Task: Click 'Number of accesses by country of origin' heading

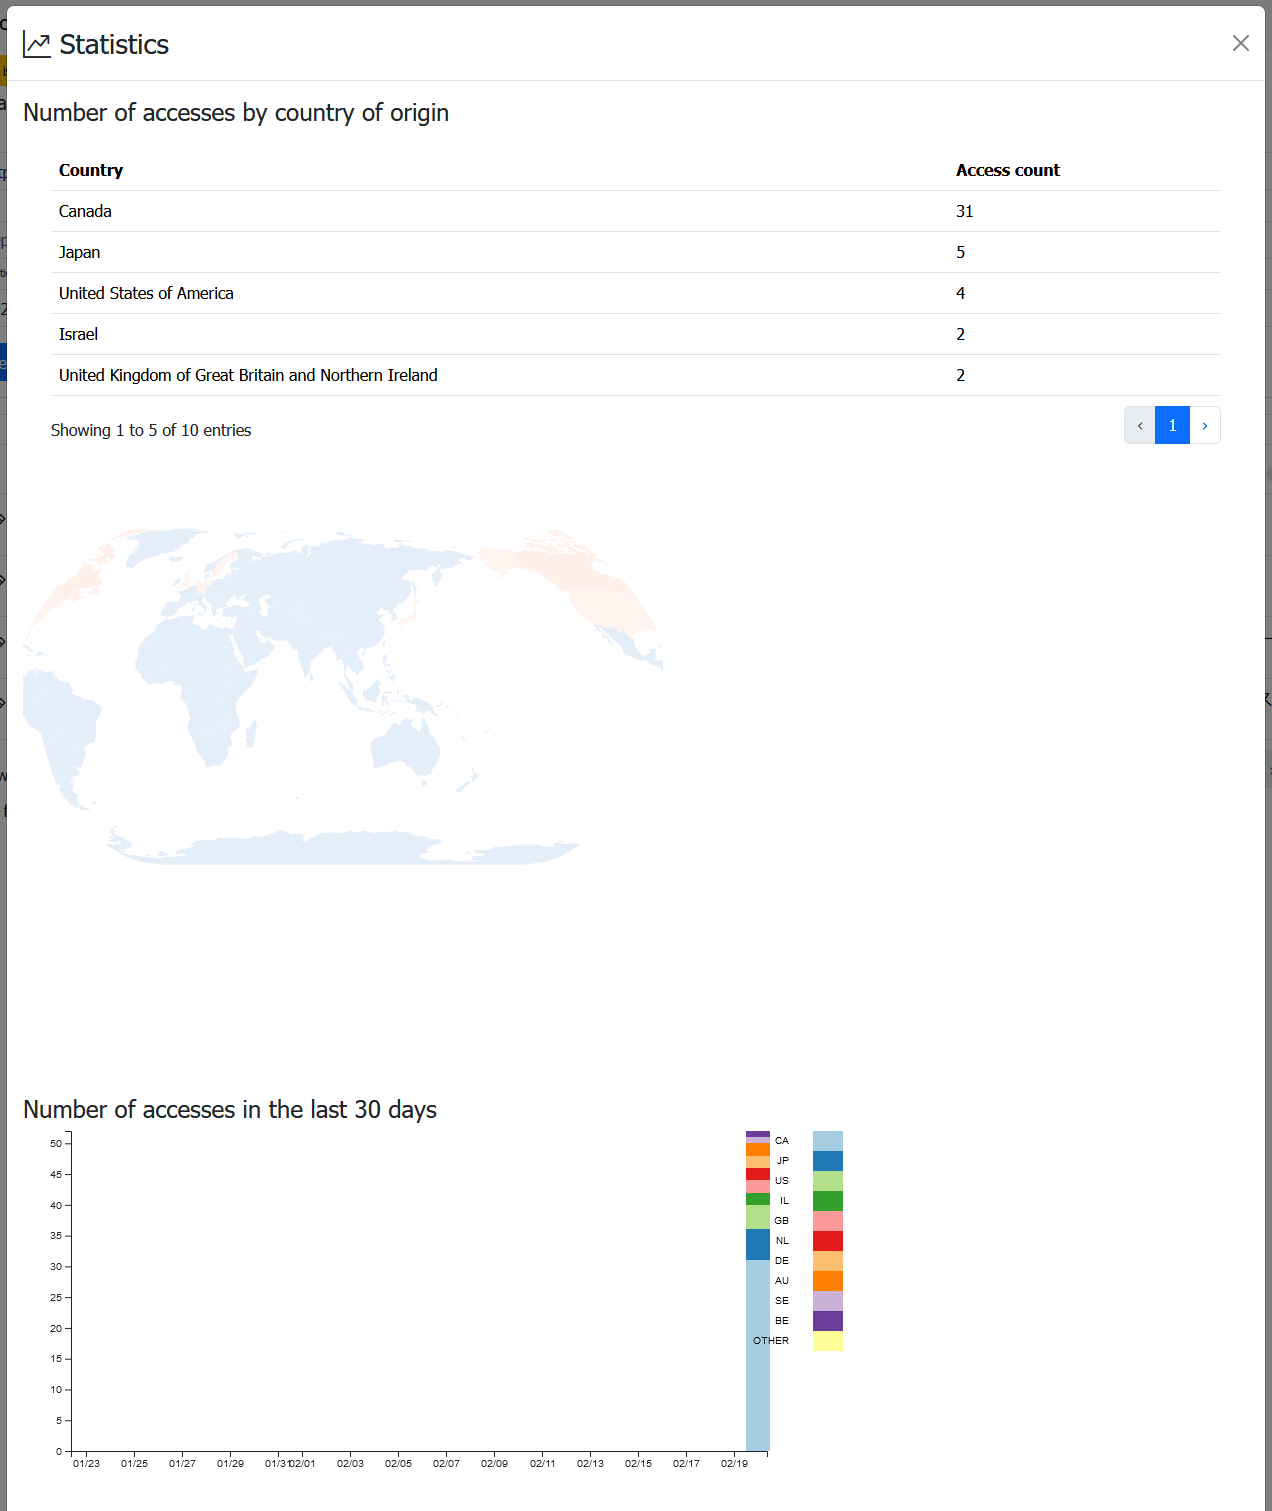Action: pyautogui.click(x=236, y=113)
